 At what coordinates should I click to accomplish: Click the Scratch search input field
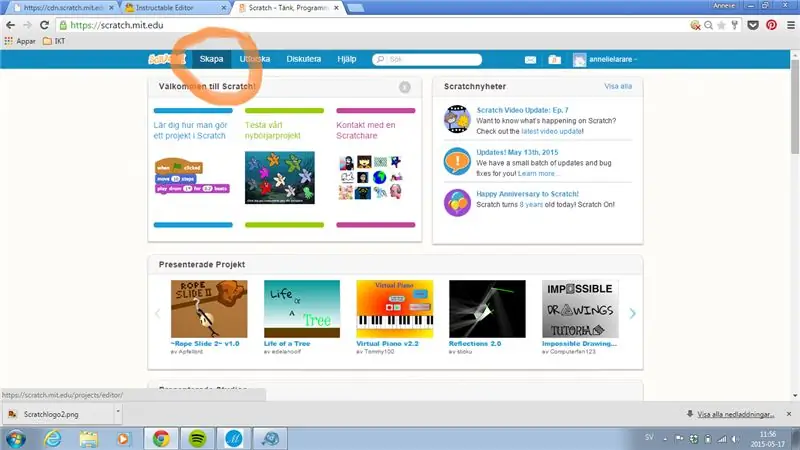tap(427, 60)
